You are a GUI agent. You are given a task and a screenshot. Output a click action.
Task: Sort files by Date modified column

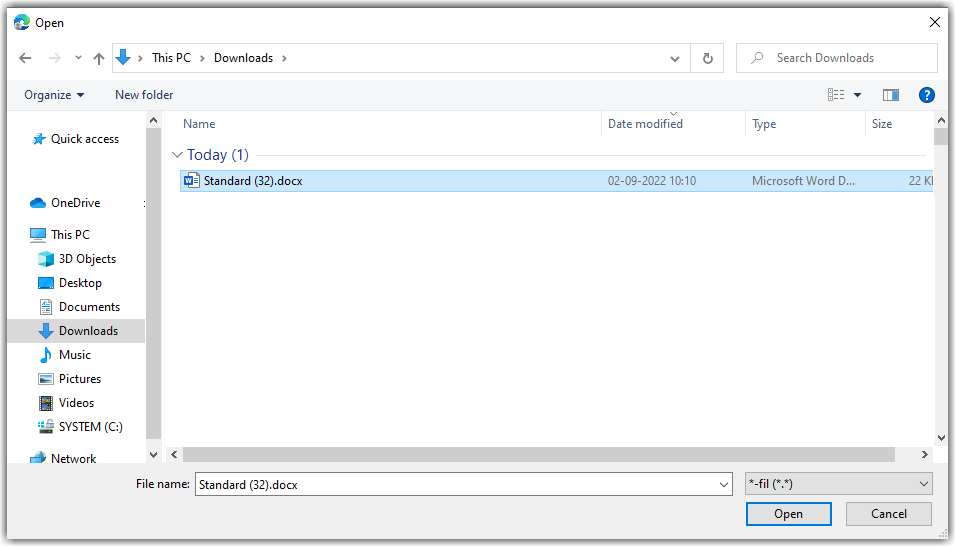click(x=645, y=124)
